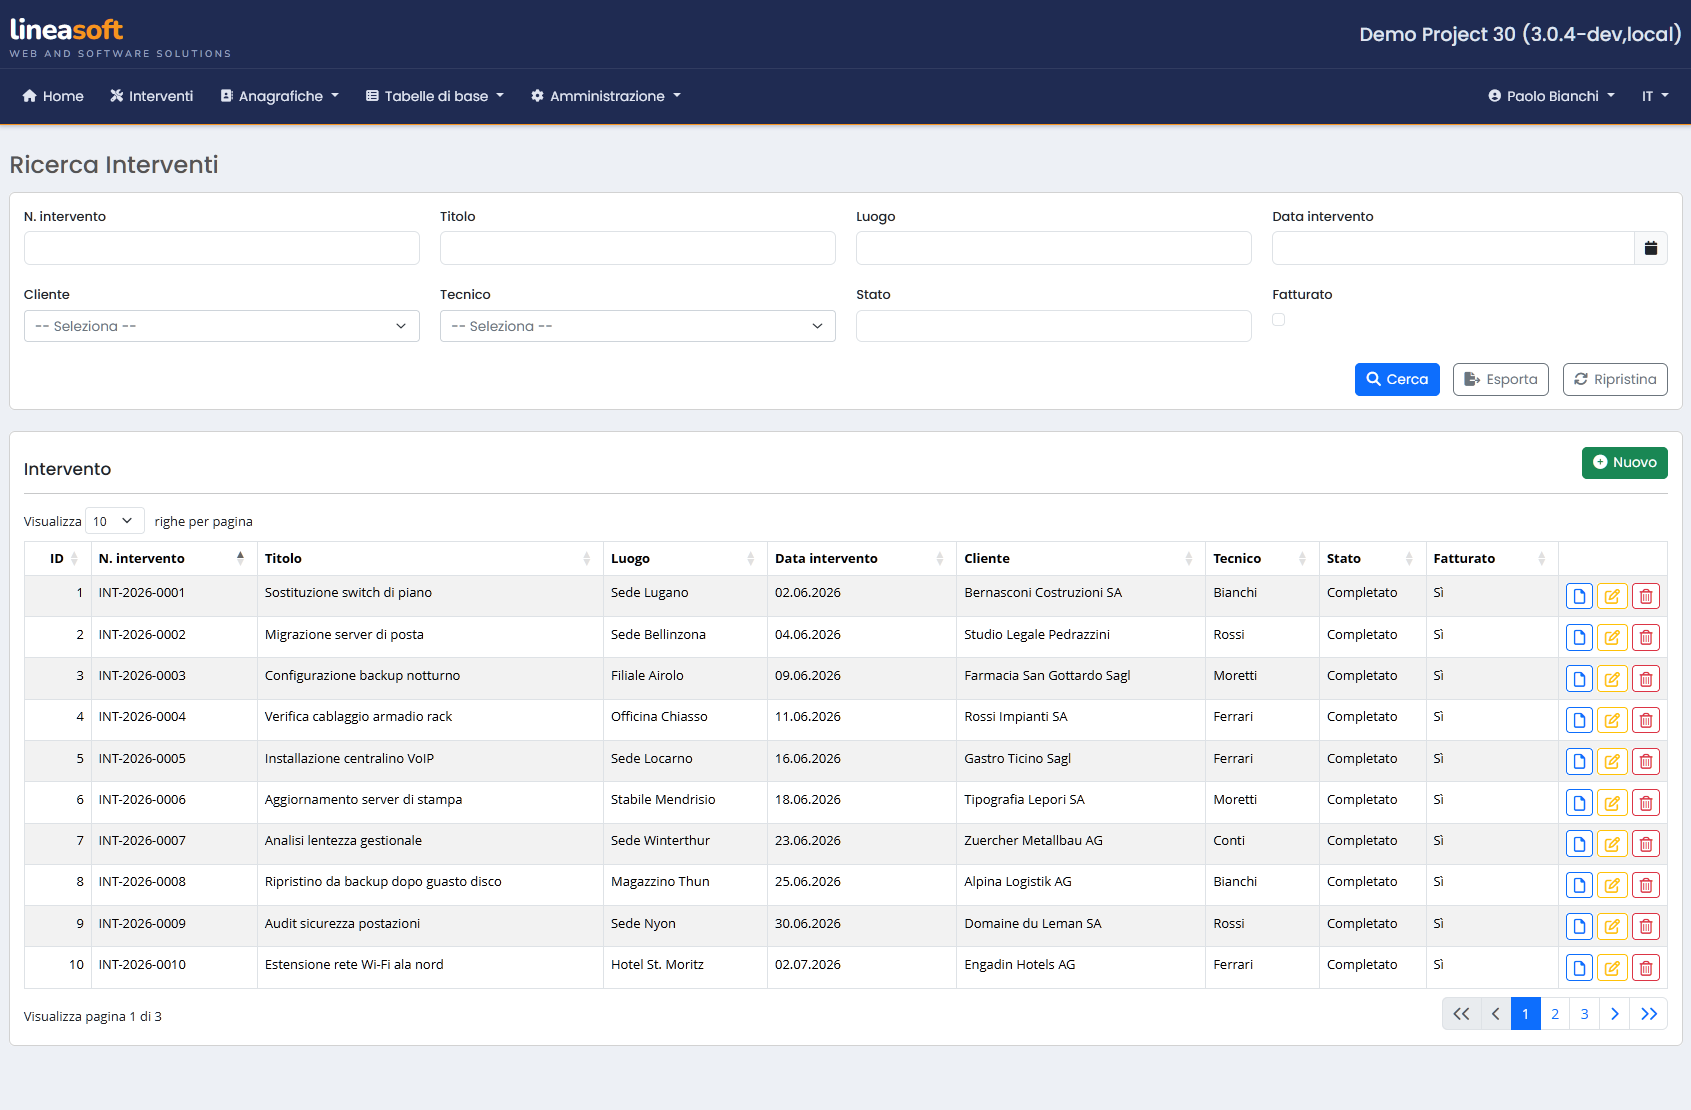Screen dimensions: 1691x1110
Task: Delete intervention INT-2026-0007
Action: coord(1646,845)
